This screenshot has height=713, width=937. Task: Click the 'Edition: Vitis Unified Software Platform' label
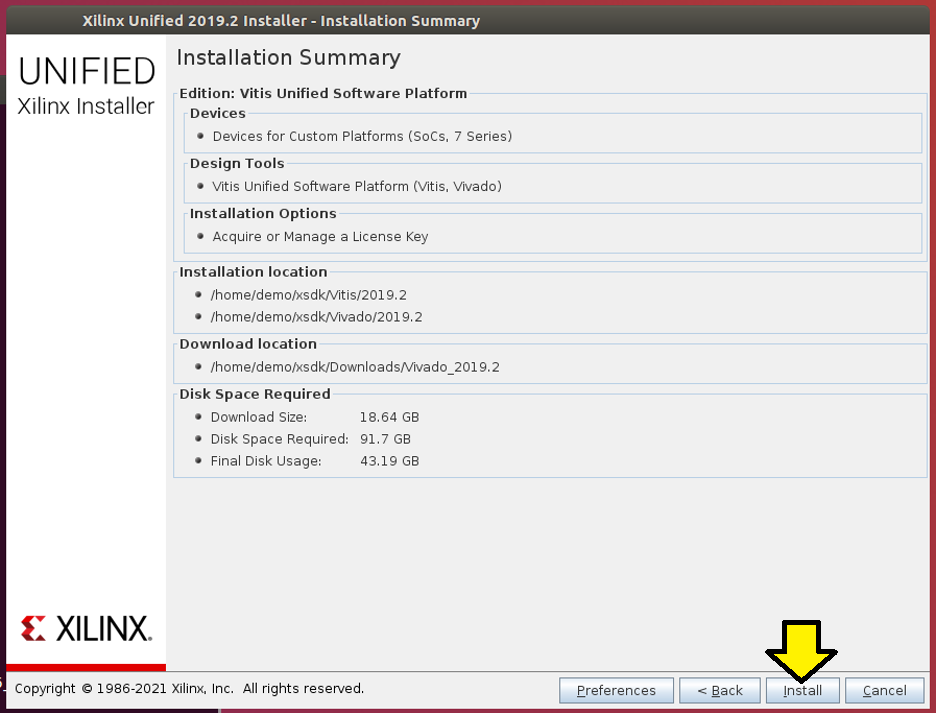pos(323,94)
